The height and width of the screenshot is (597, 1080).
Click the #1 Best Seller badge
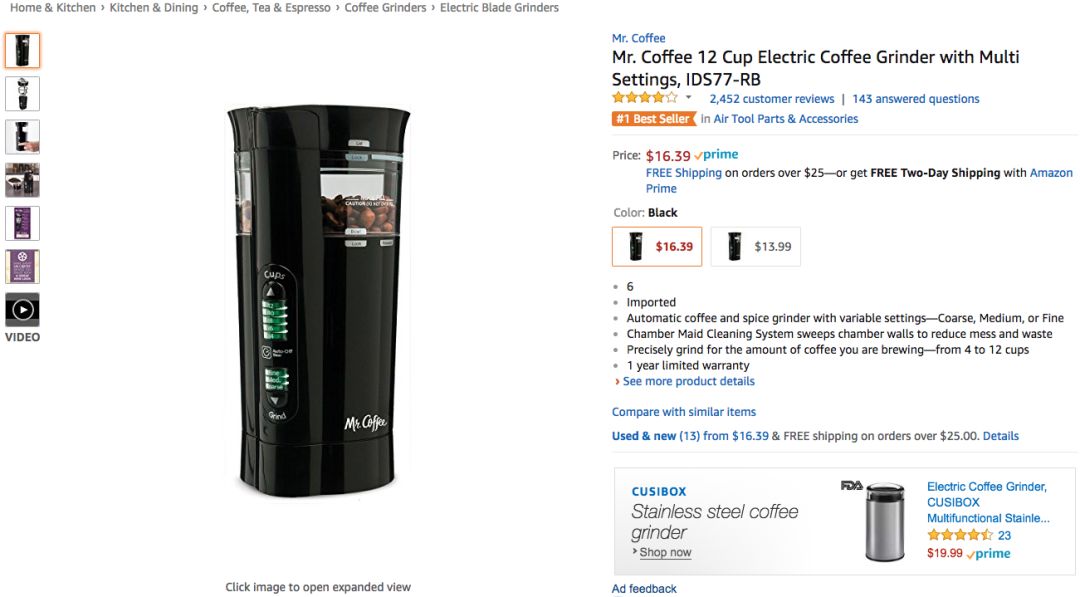(654, 119)
